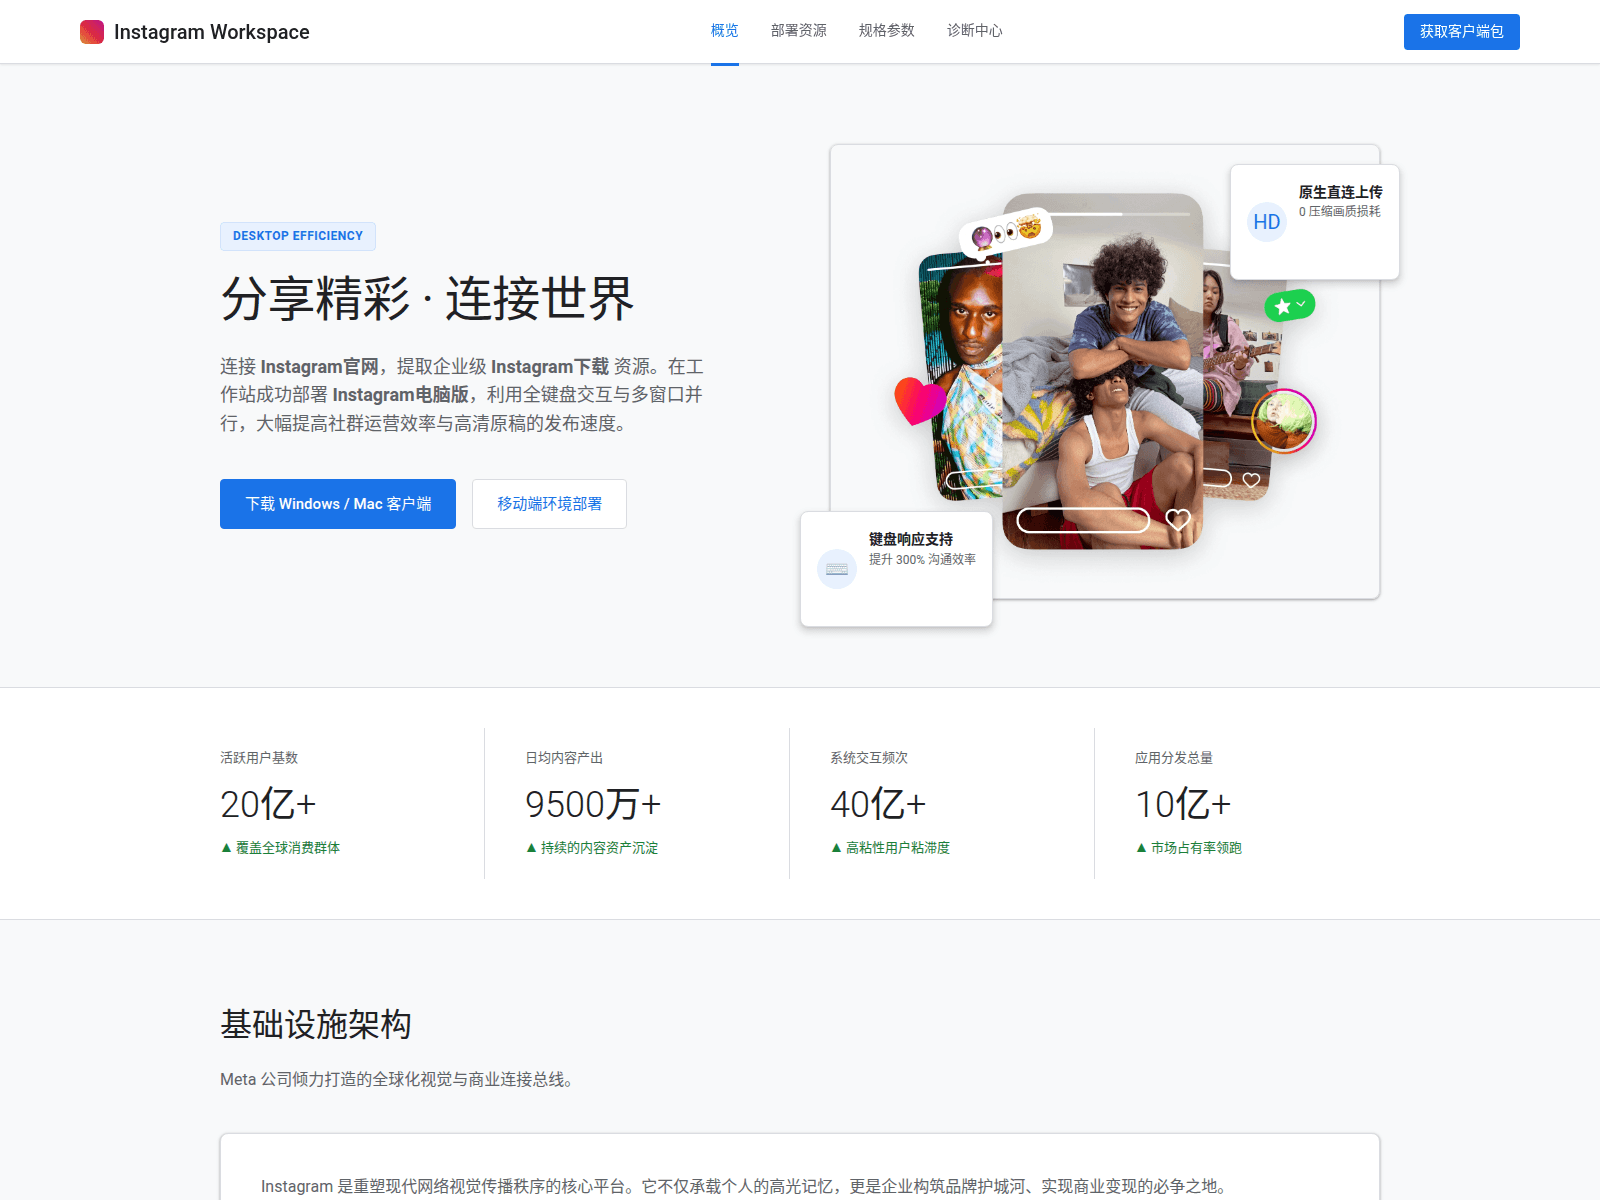Viewport: 1600px width, 1200px height.
Task: Click the ▲ 高粘性用户粘滞度 note
Action: coord(890,848)
